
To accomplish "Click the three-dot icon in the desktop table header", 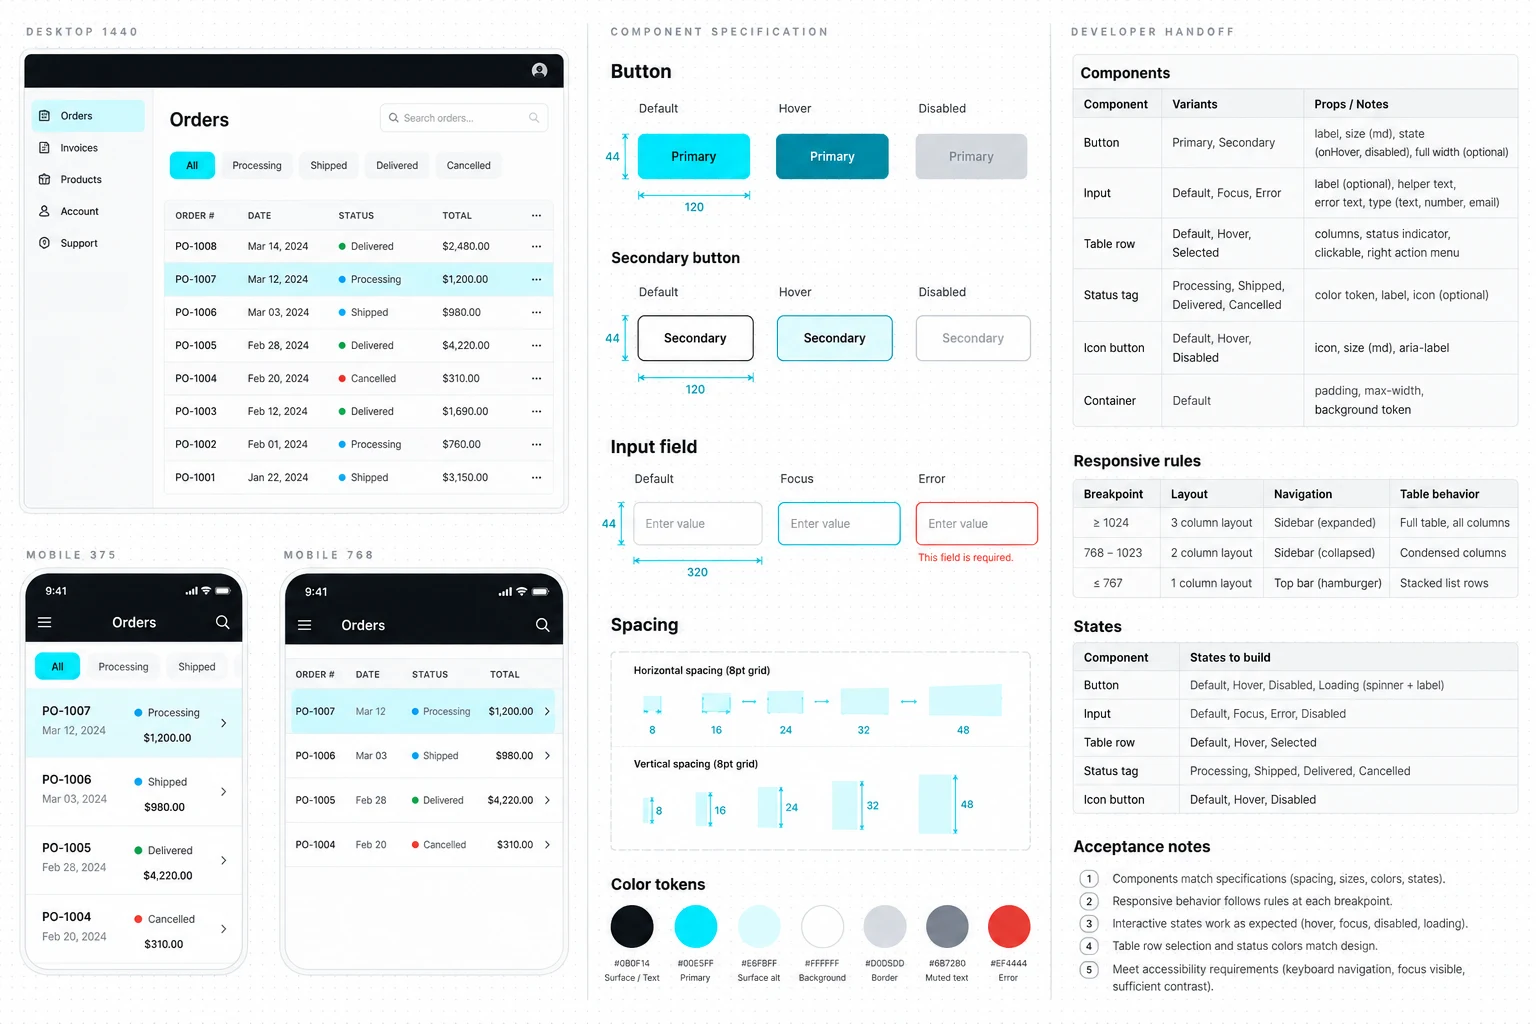I will 537,215.
